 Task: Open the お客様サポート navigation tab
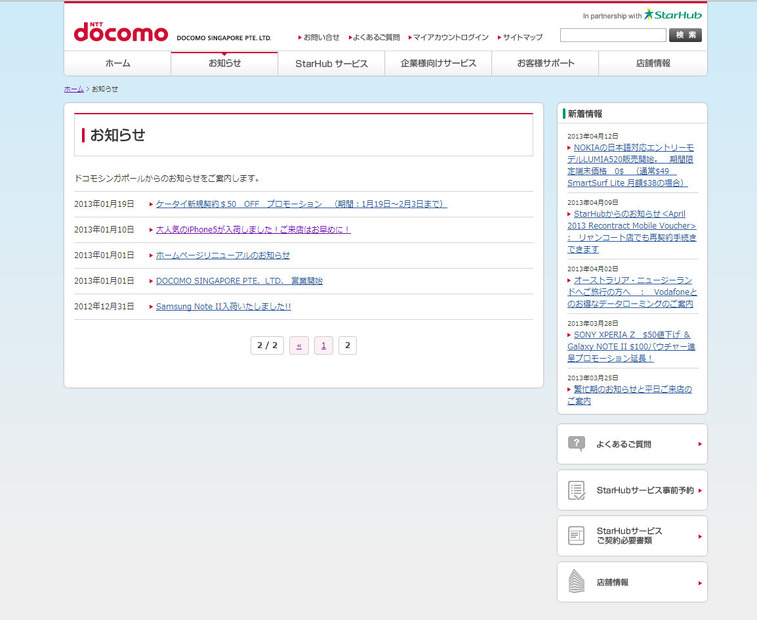point(546,63)
